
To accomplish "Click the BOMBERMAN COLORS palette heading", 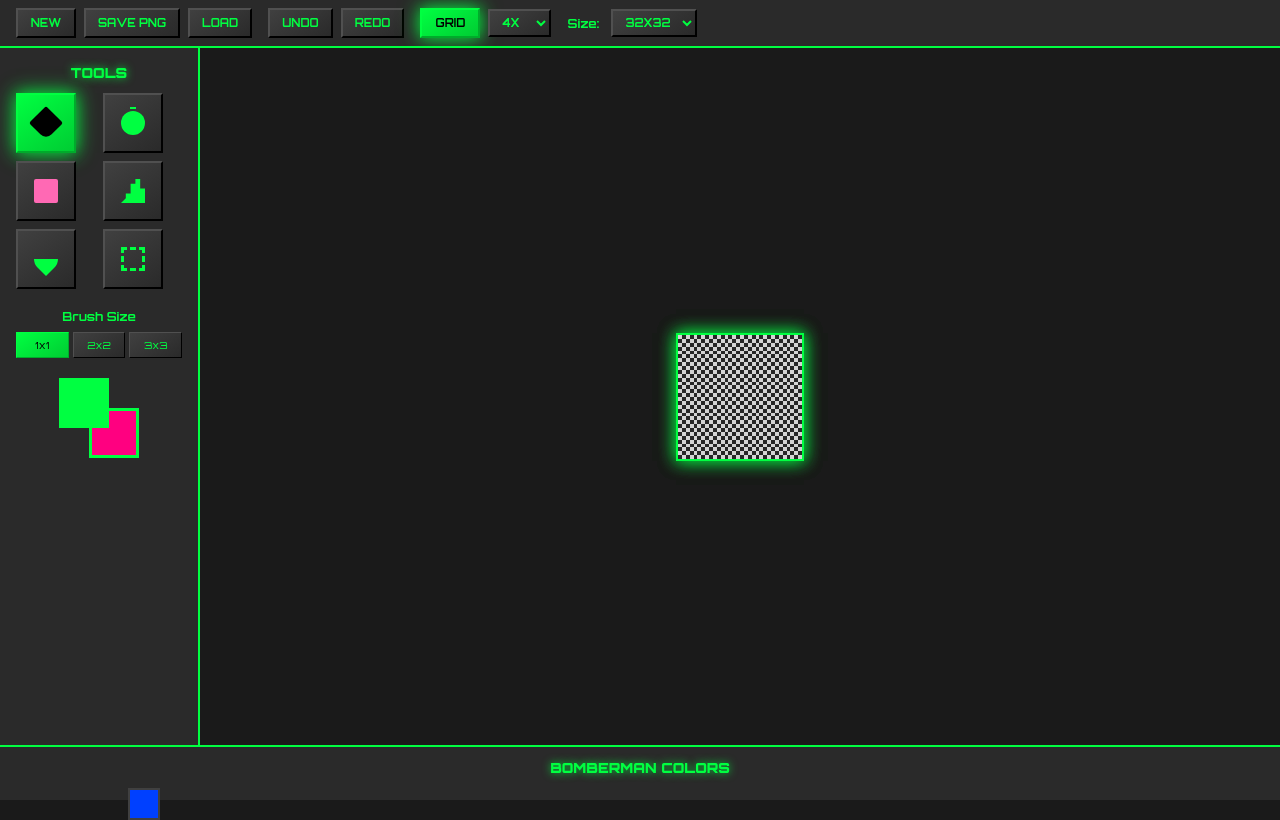I will tap(640, 768).
